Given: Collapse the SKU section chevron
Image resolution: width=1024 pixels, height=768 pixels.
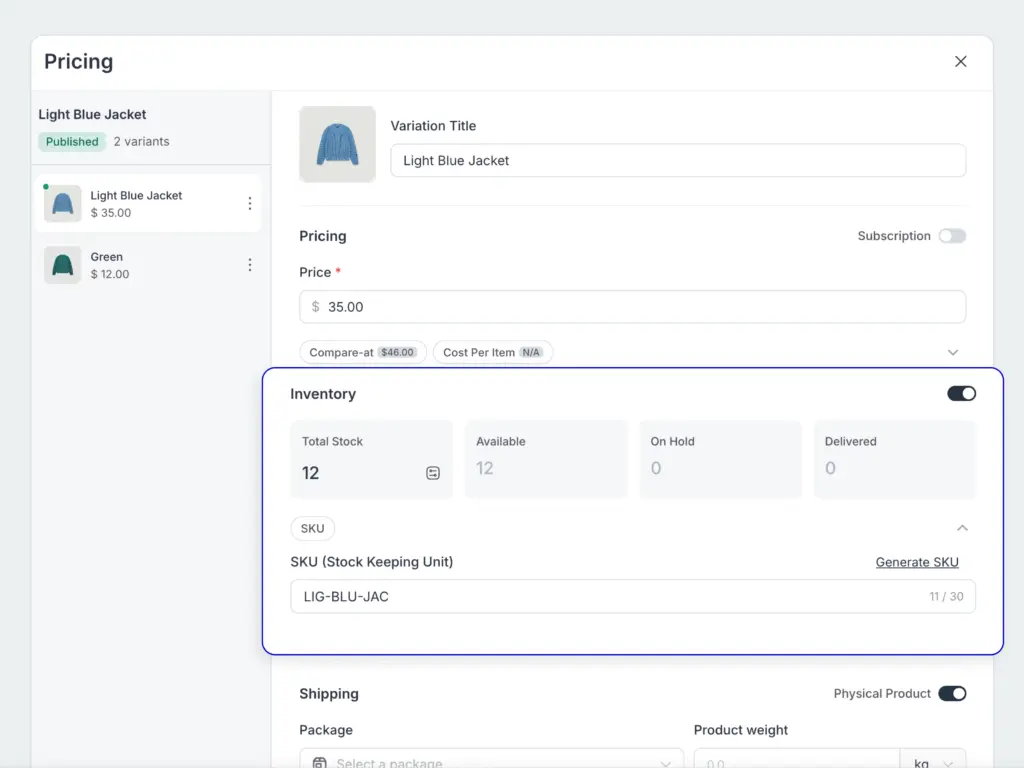Looking at the screenshot, I should 962,528.
